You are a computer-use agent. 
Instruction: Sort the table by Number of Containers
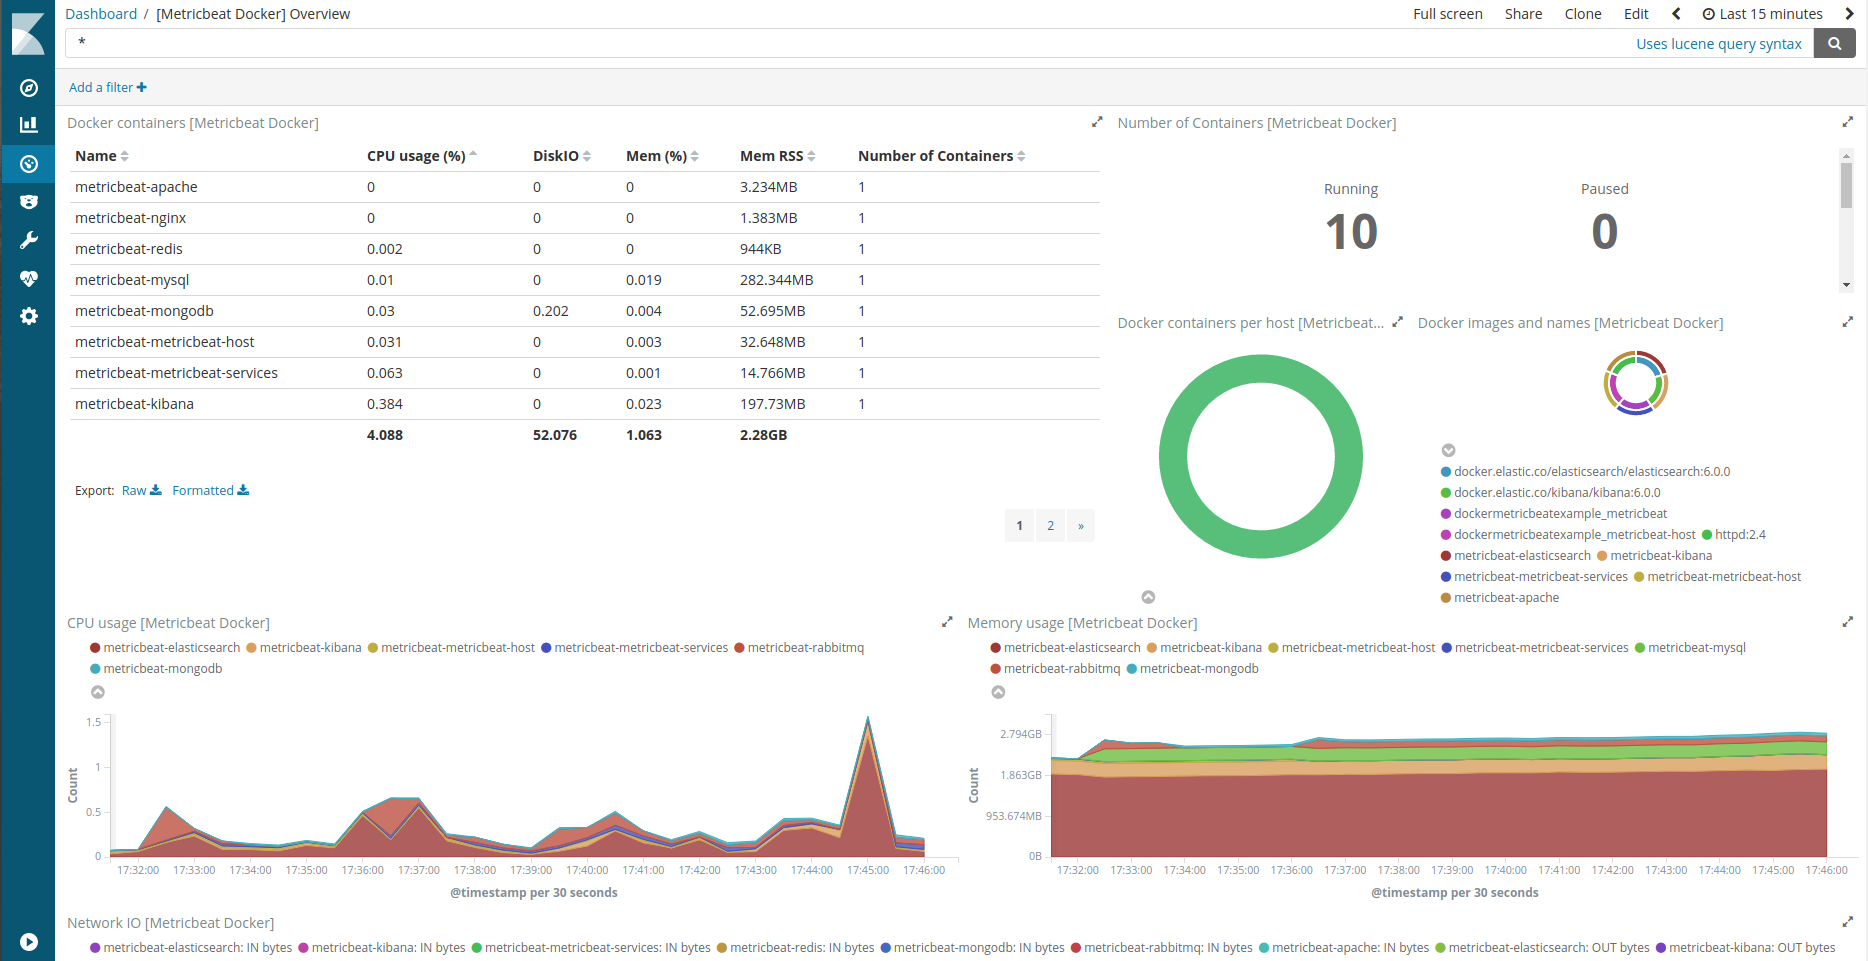(942, 156)
